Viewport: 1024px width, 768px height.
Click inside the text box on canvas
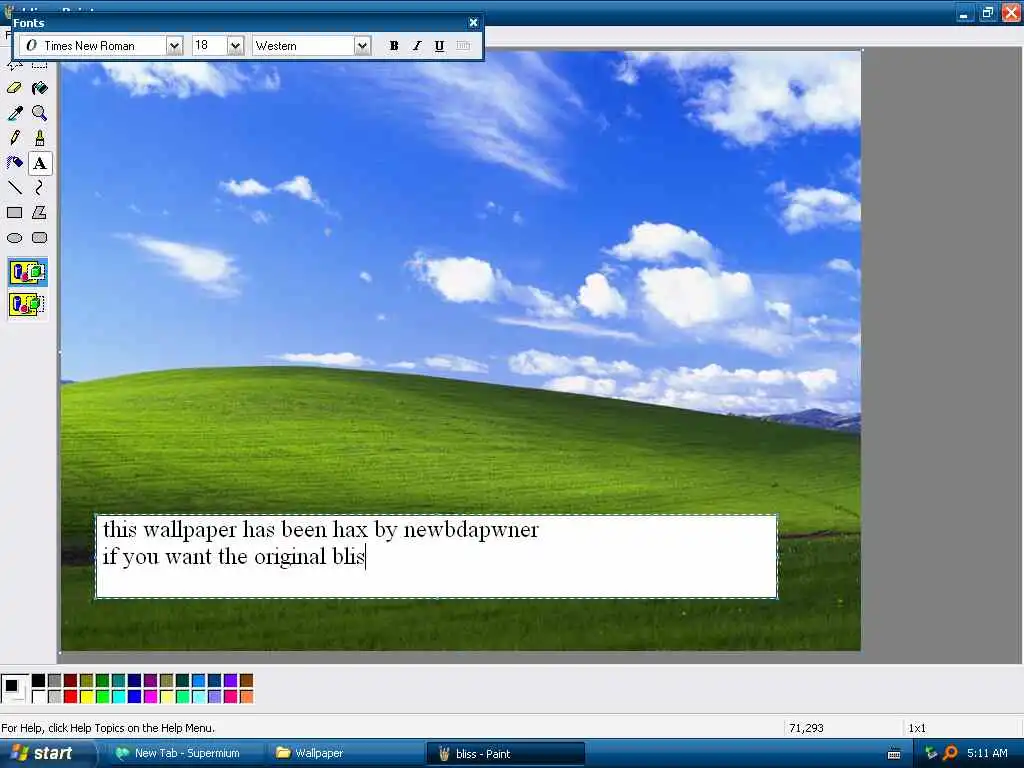pyautogui.click(x=436, y=556)
